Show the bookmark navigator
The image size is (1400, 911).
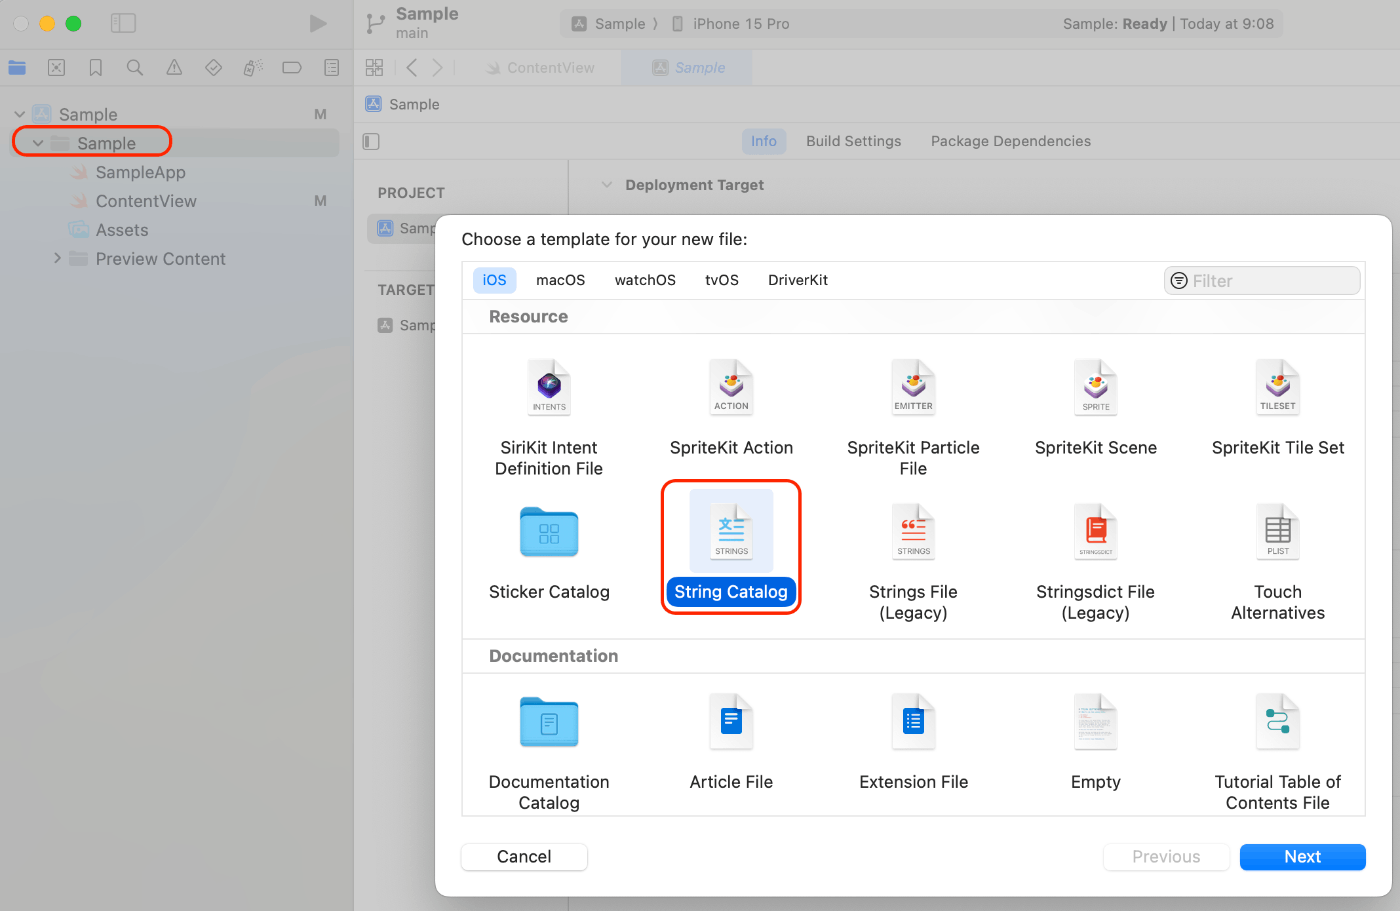(96, 68)
